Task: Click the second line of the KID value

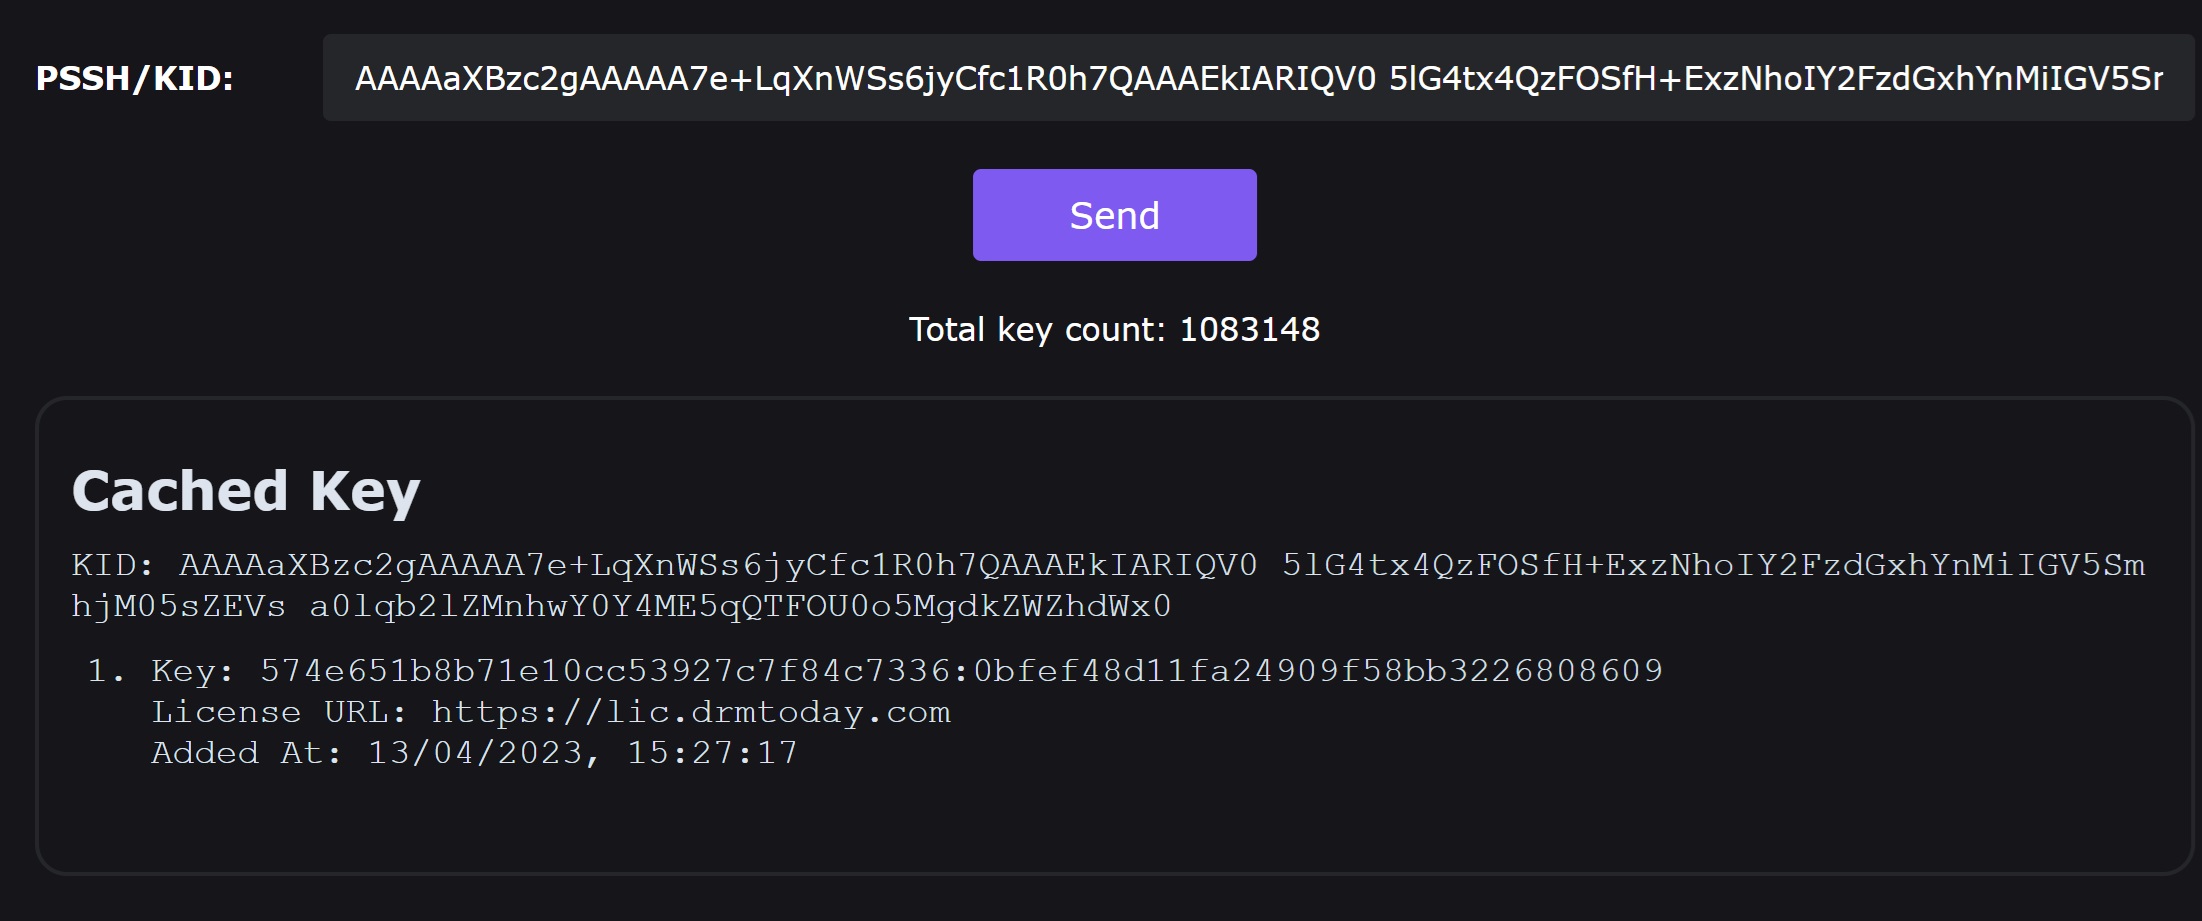Action: coord(620,606)
